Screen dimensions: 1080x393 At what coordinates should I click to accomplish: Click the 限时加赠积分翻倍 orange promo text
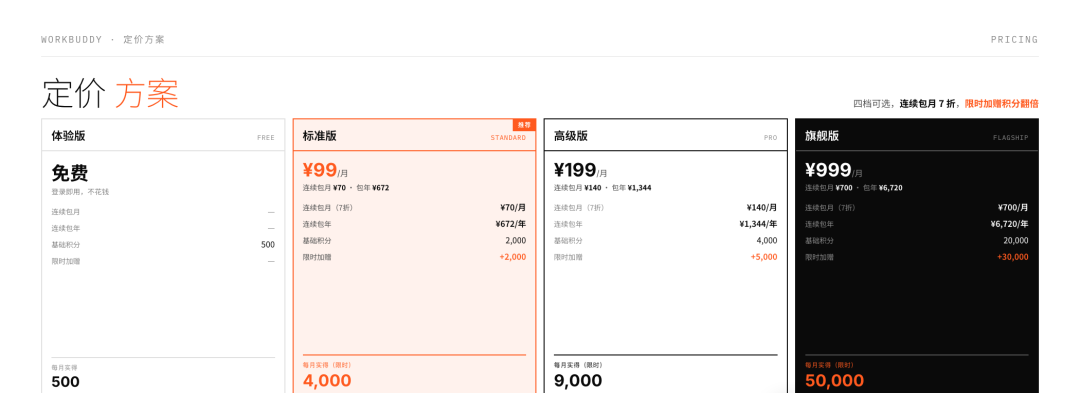pos(1001,104)
